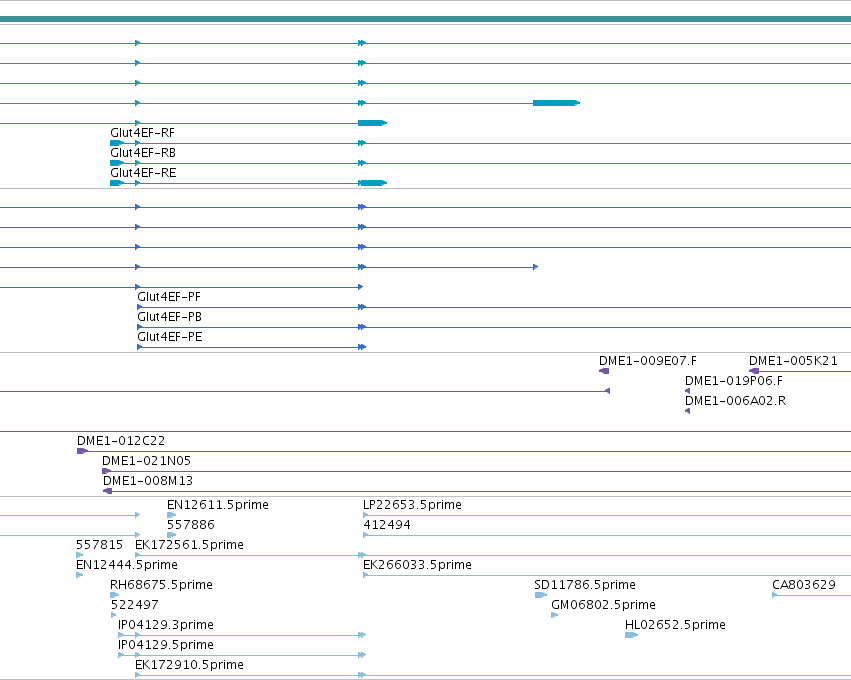
Task: Select the Glut4EF-RB transcript label
Action: pos(143,153)
